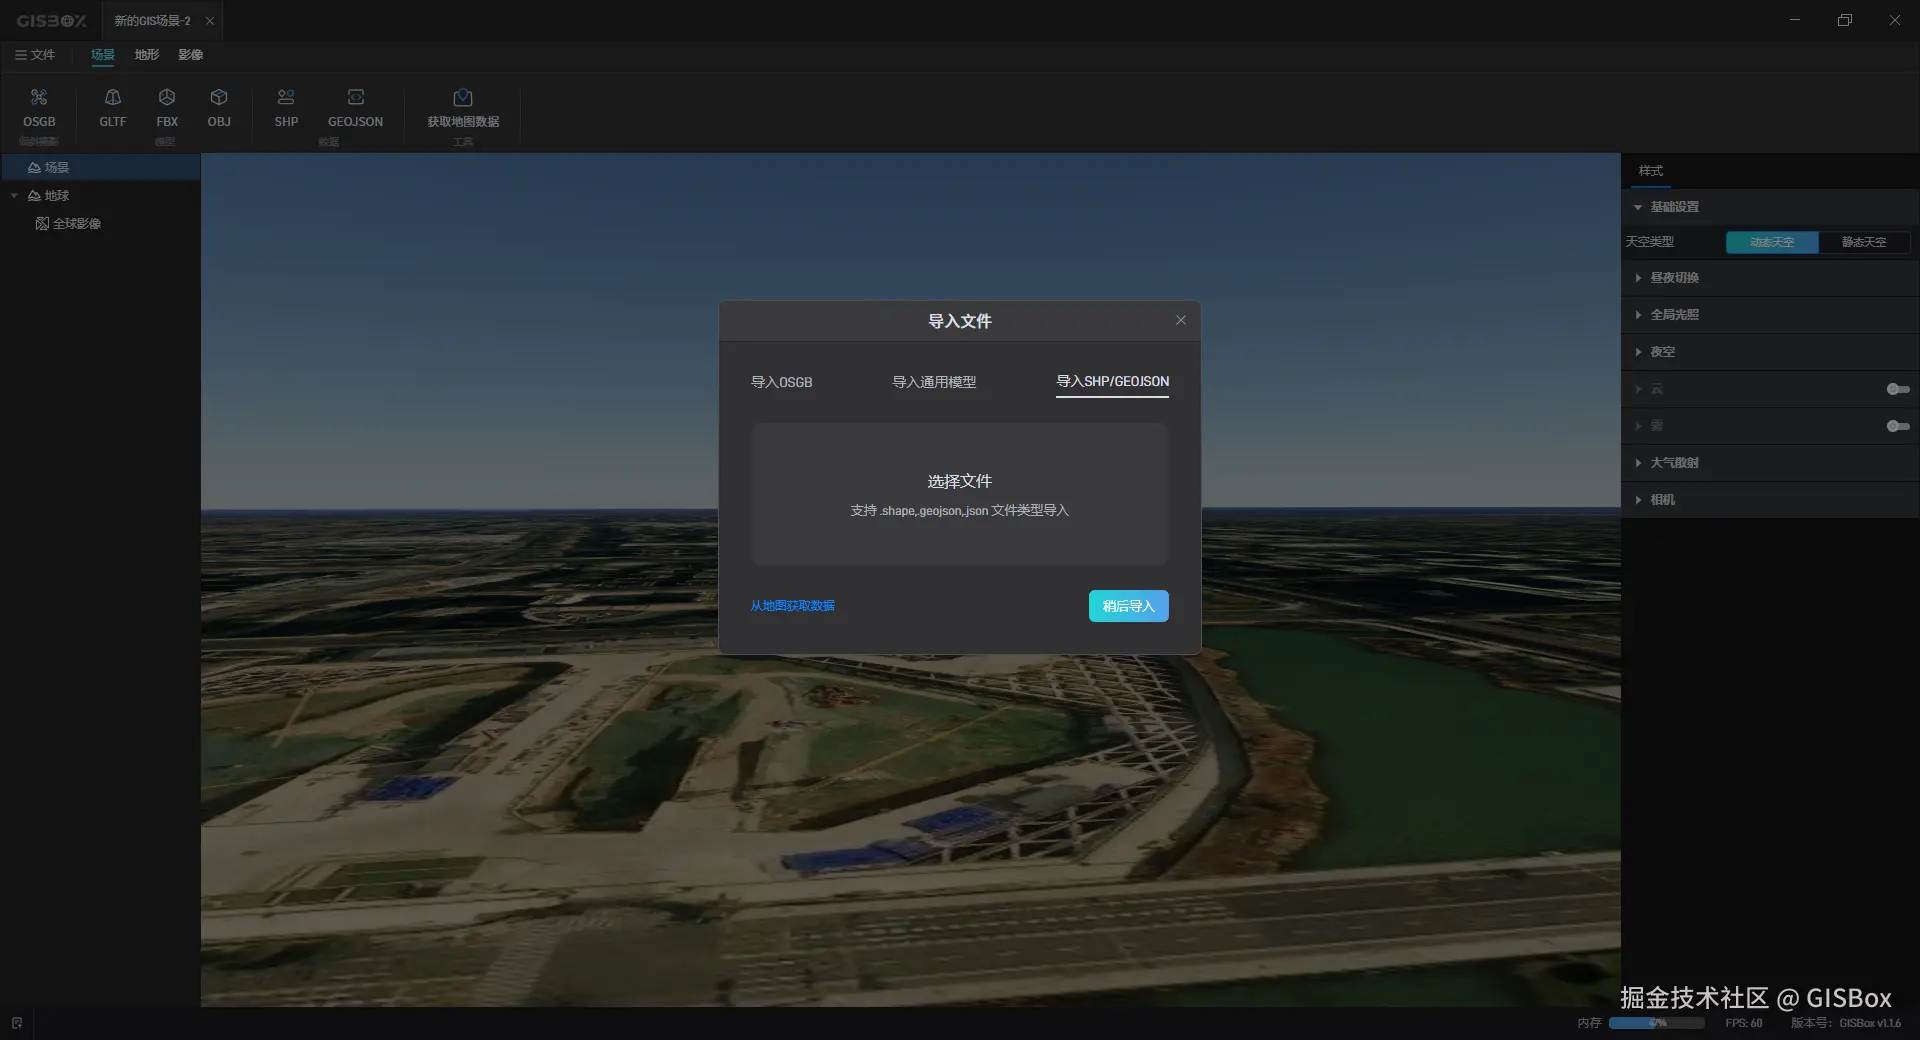Choose 动态天空 sky type
Screen dimensions: 1920x1040
tap(1772, 242)
